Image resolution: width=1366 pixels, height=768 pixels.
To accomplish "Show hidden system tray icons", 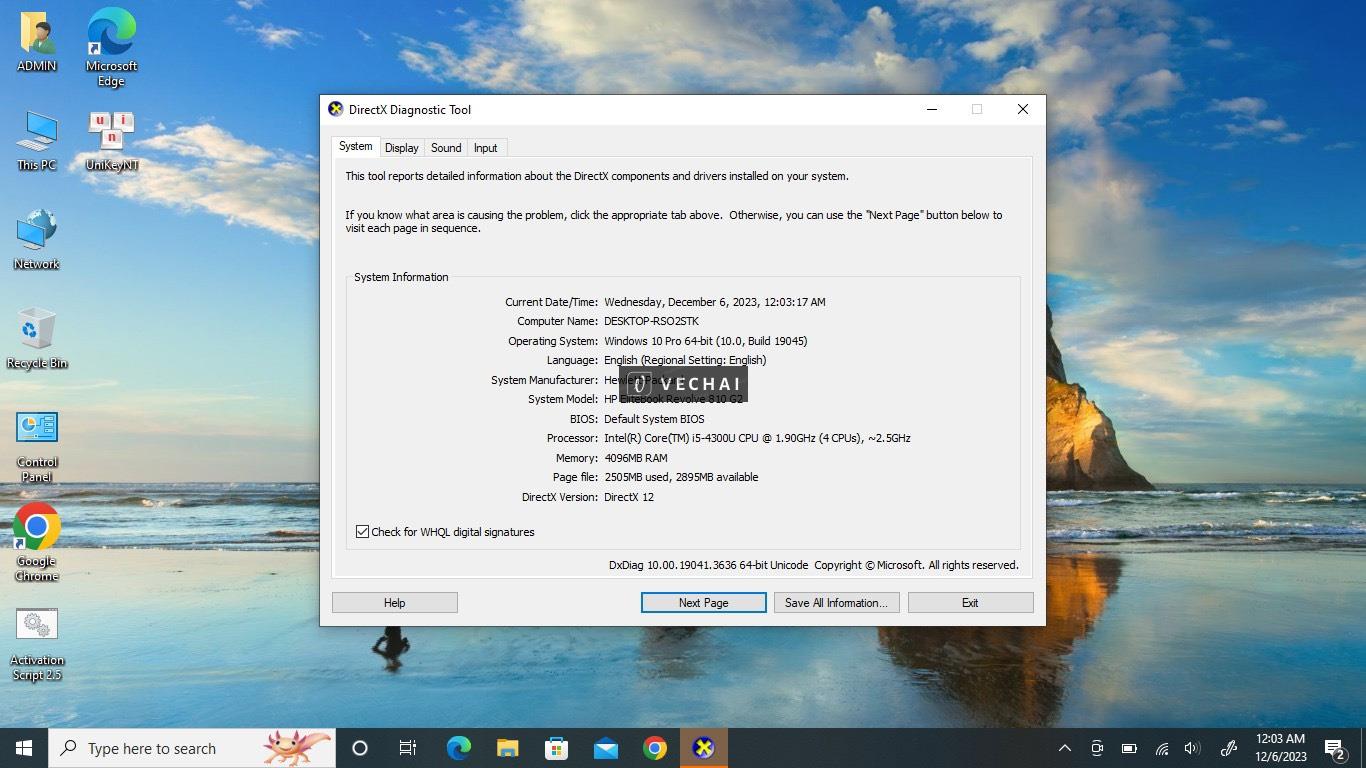I will 1065,748.
